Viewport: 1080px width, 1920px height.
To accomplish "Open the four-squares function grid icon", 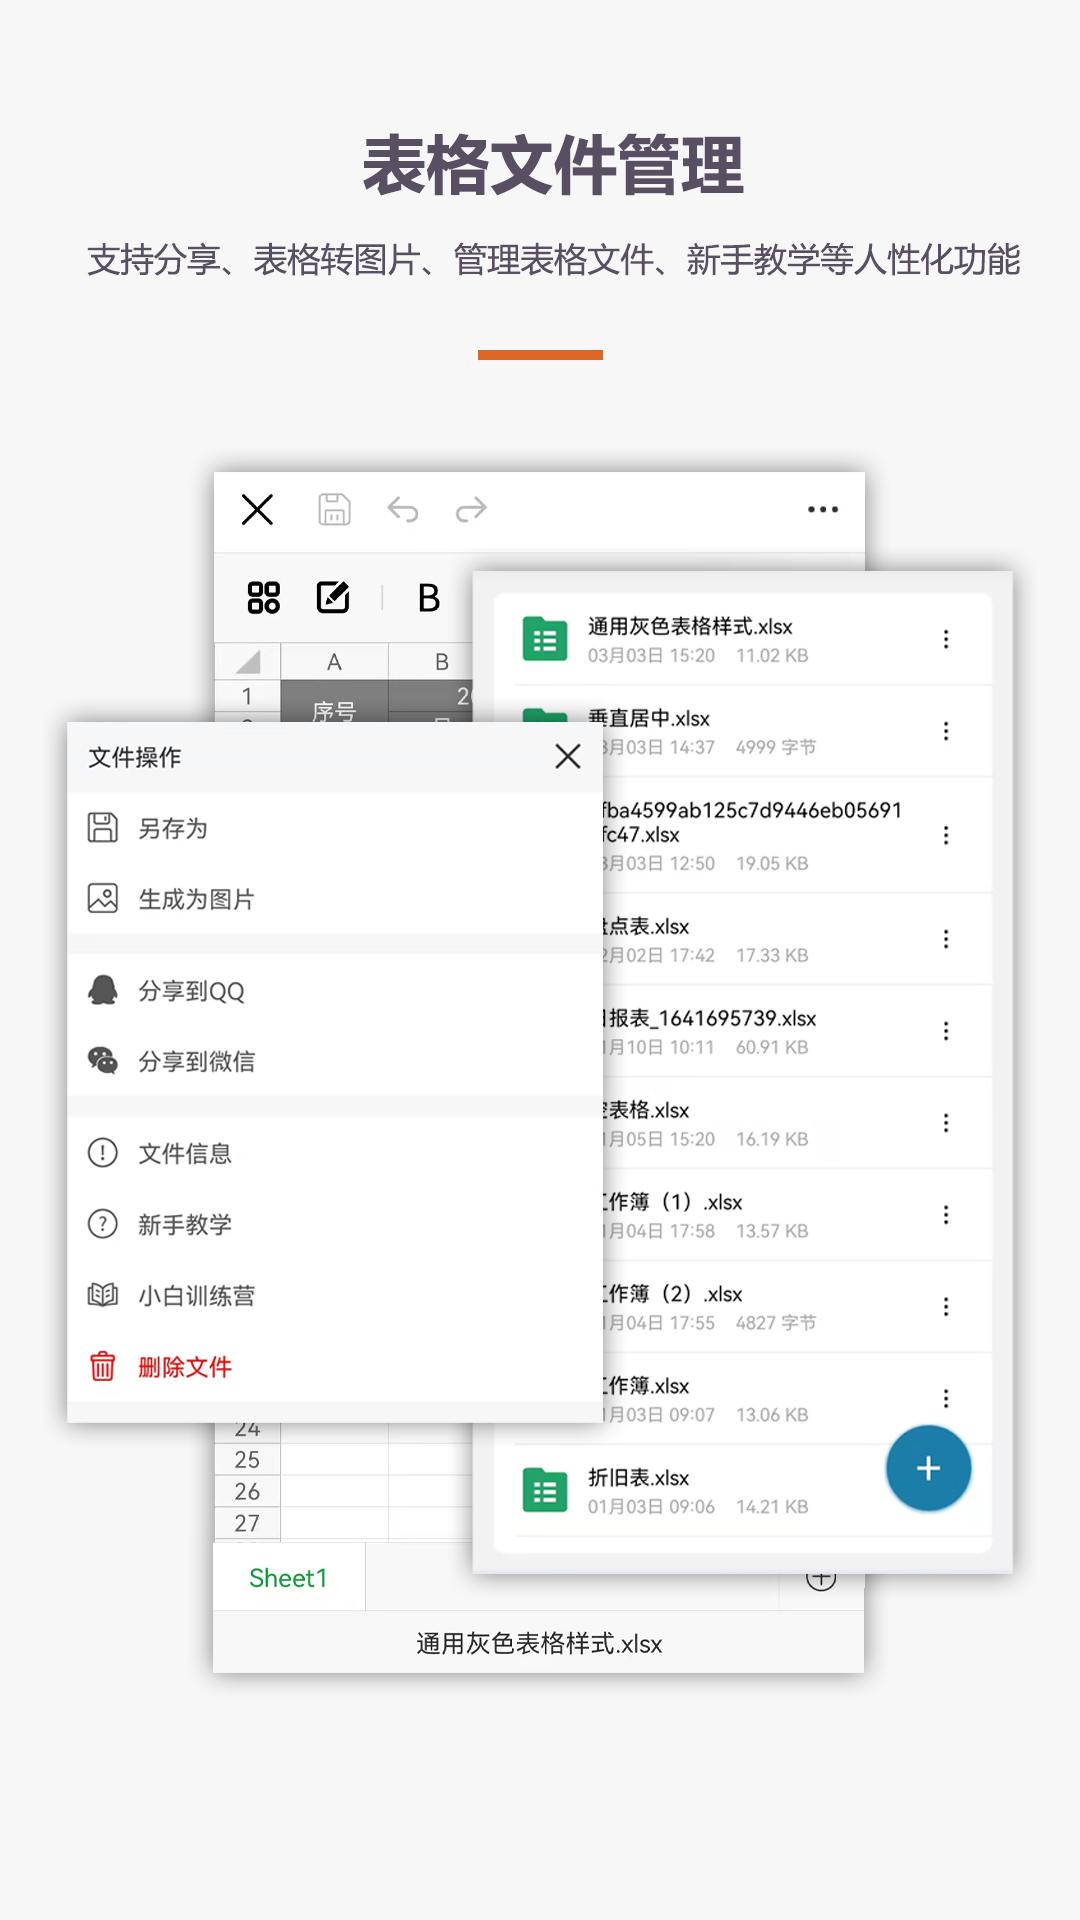I will coord(264,598).
